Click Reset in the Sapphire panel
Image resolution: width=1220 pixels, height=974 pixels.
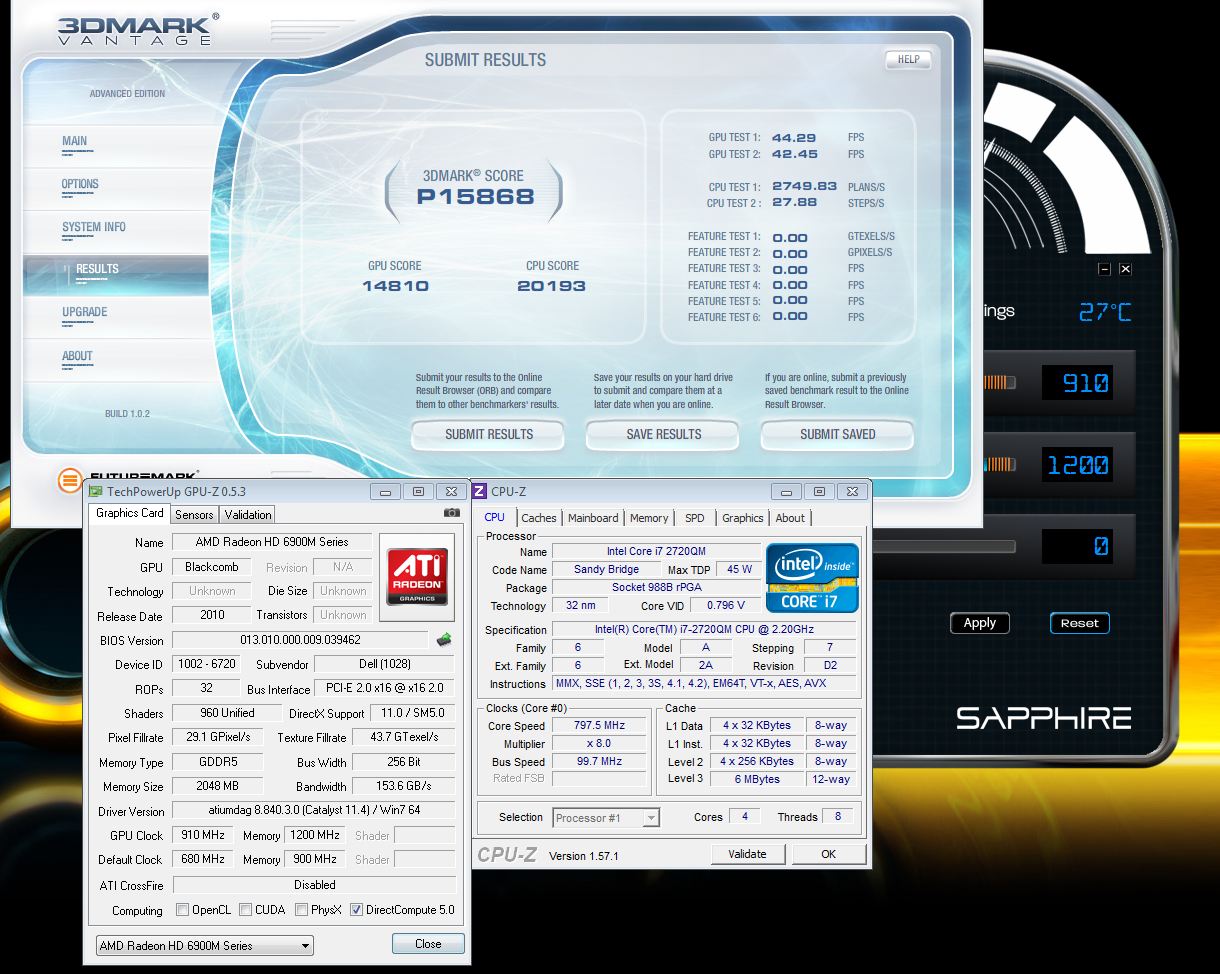pos(1080,623)
